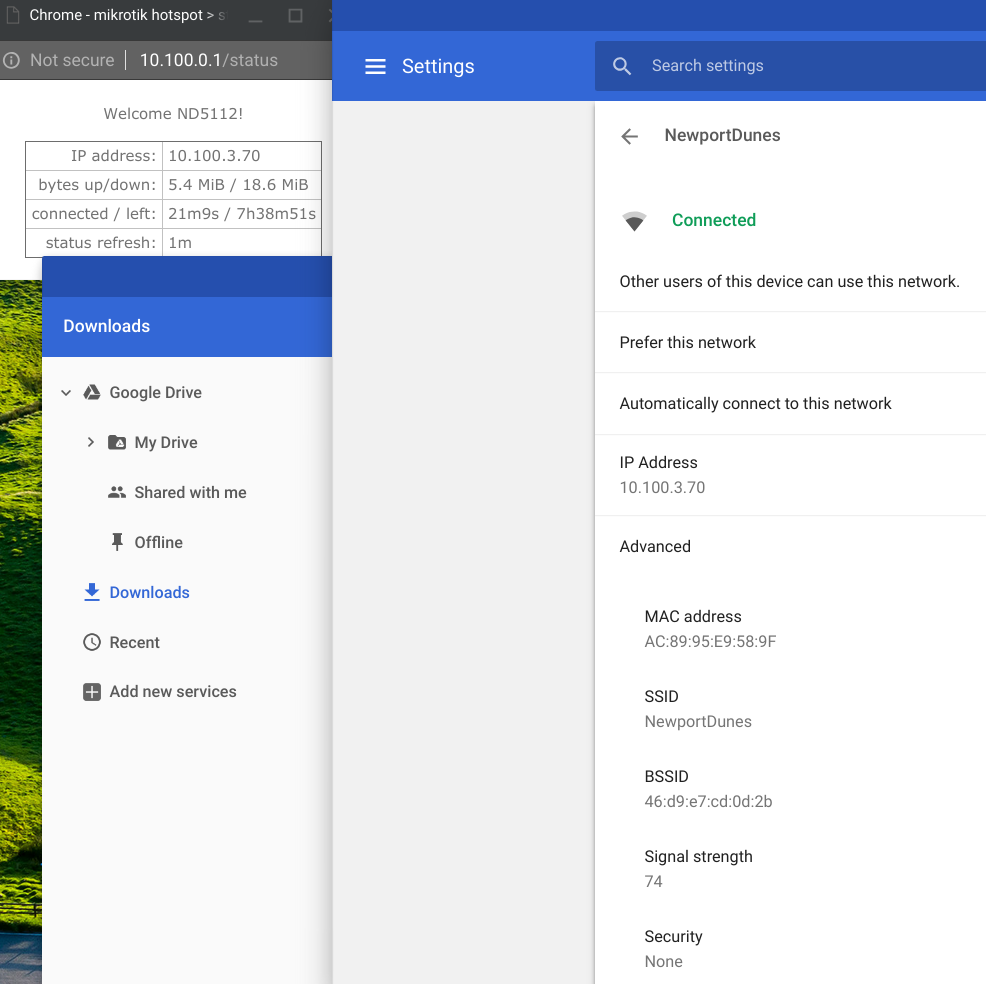Click the Google Drive icon in Files sidebar

point(92,392)
